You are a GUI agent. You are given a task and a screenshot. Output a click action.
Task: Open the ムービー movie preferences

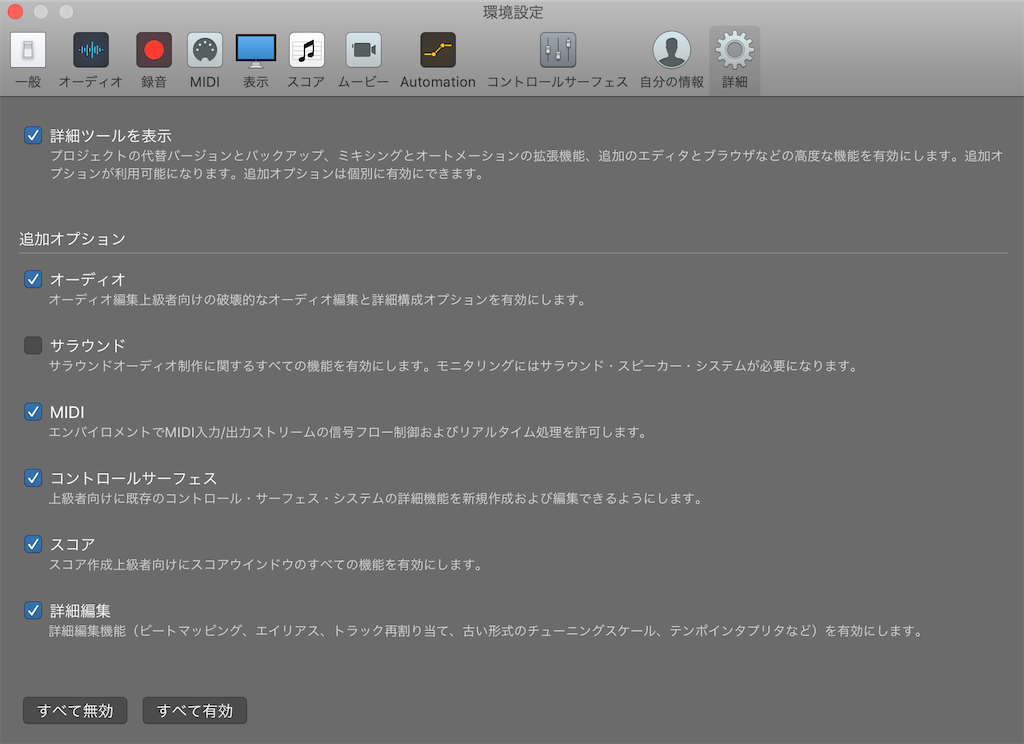pyautogui.click(x=362, y=58)
